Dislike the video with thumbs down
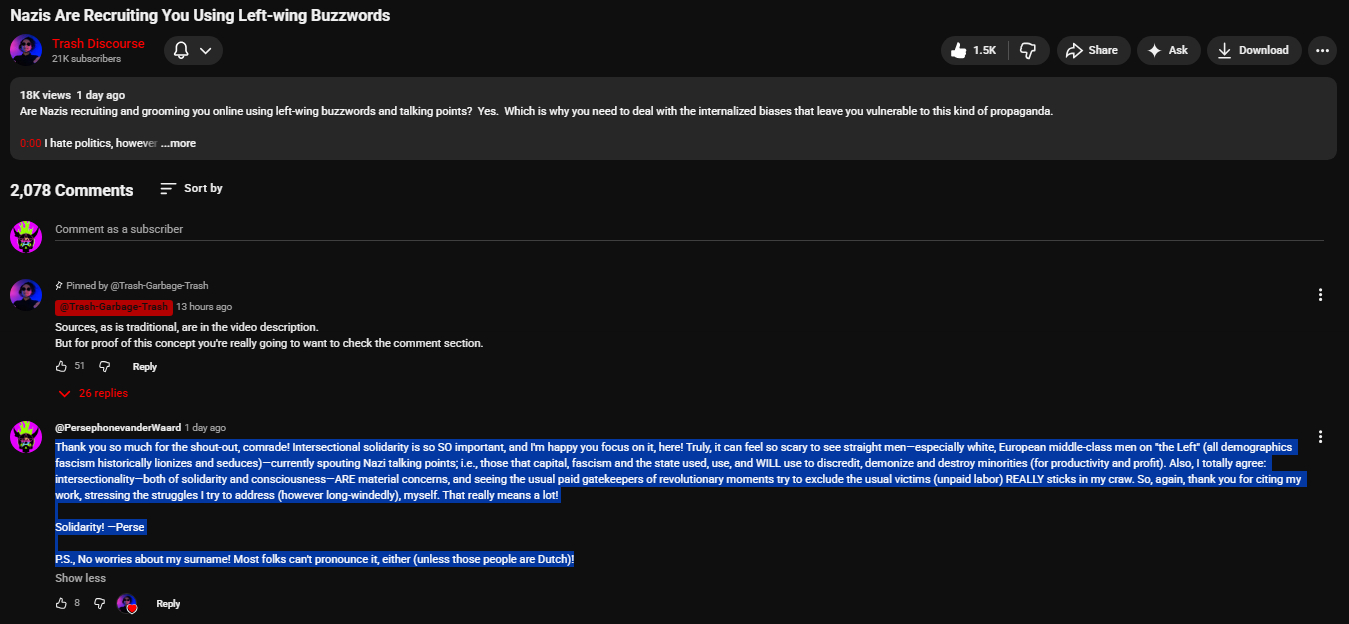Viewport: 1349px width, 624px height. 1027,50
